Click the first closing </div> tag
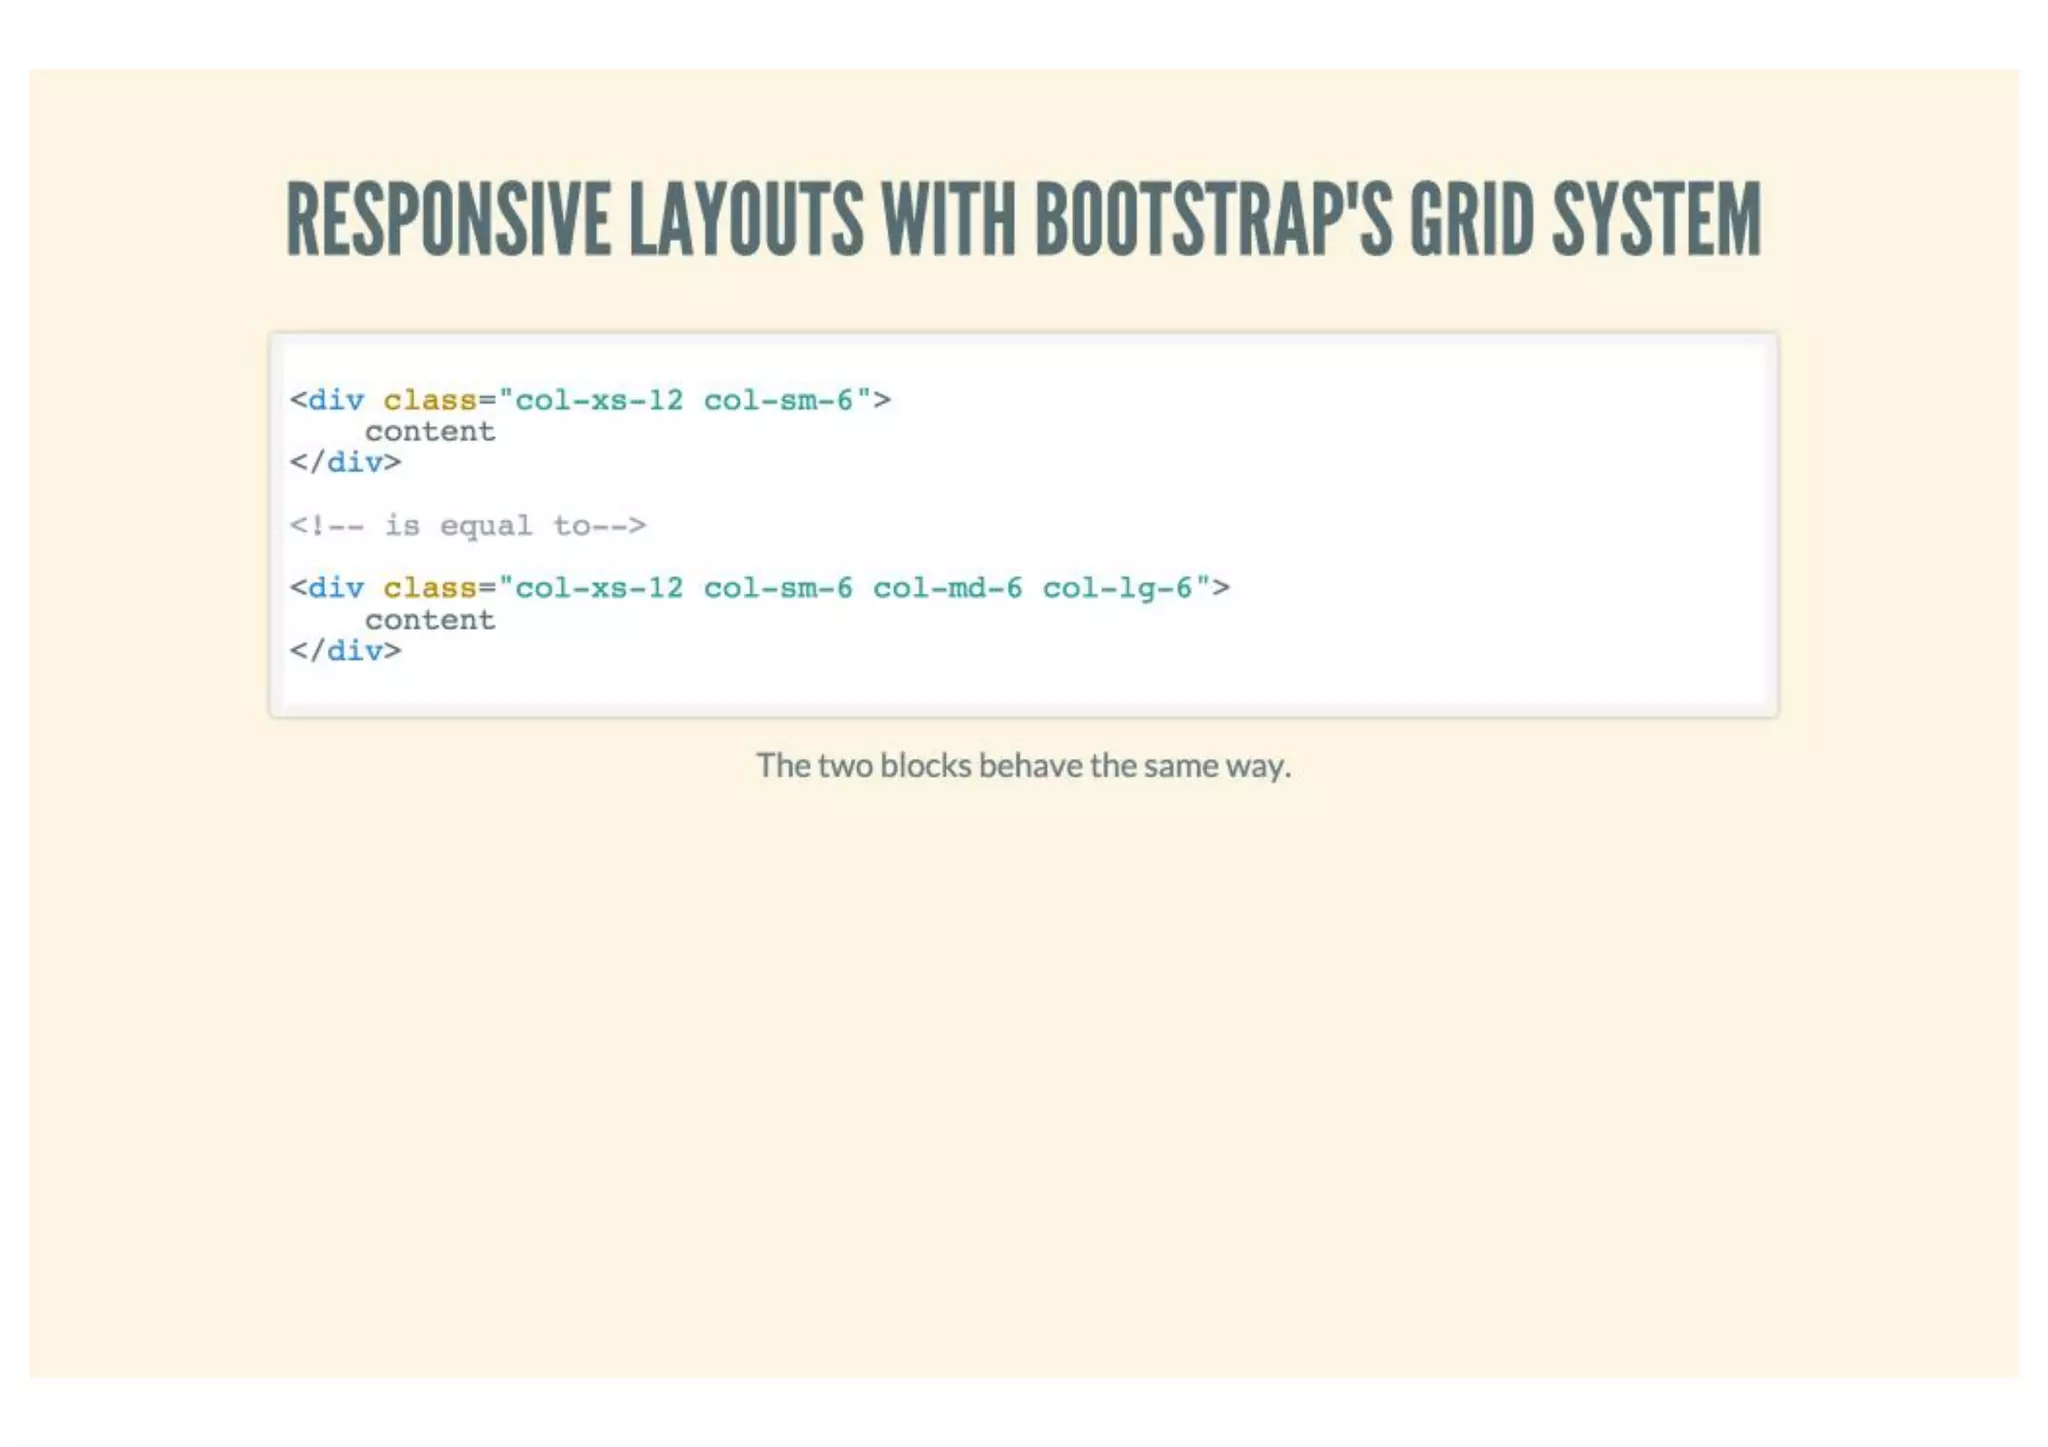The height and width of the screenshot is (1447, 2048). (x=345, y=462)
